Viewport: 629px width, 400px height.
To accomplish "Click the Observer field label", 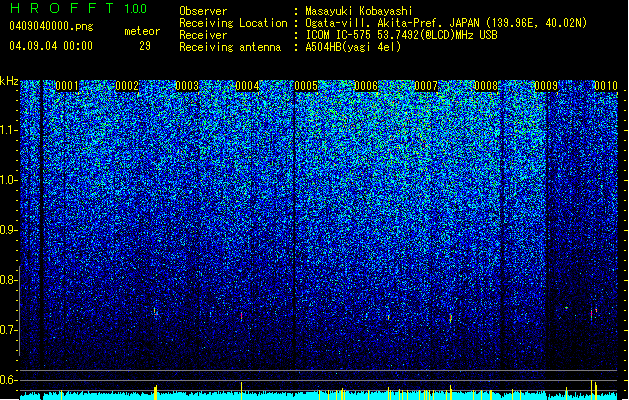I will [203, 11].
